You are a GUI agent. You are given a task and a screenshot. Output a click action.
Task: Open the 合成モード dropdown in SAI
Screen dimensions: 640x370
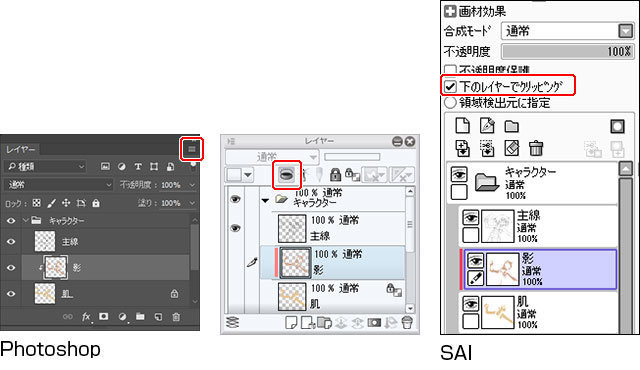pyautogui.click(x=568, y=31)
